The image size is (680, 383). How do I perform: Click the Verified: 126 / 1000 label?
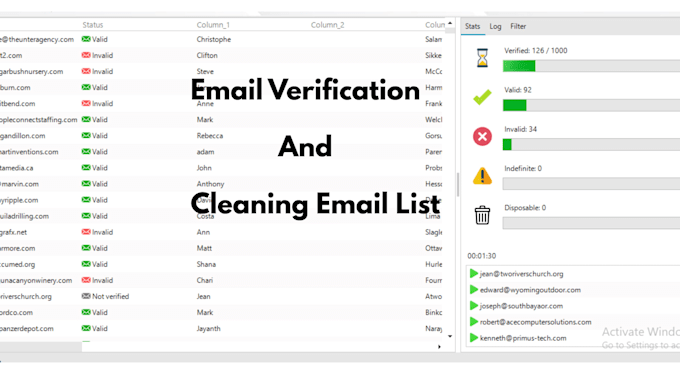[x=536, y=51]
